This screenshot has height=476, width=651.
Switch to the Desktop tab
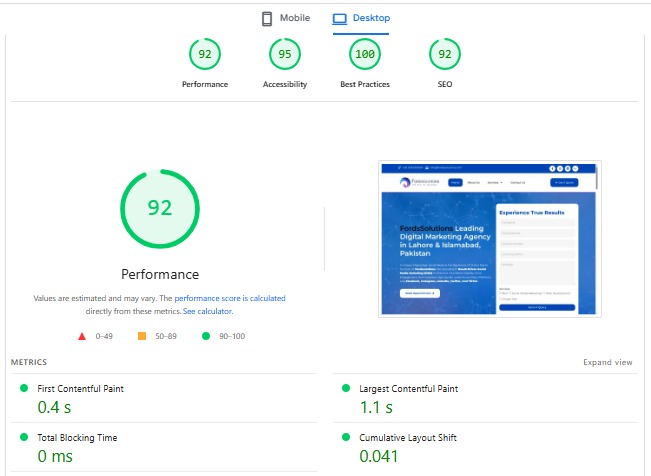361,19
